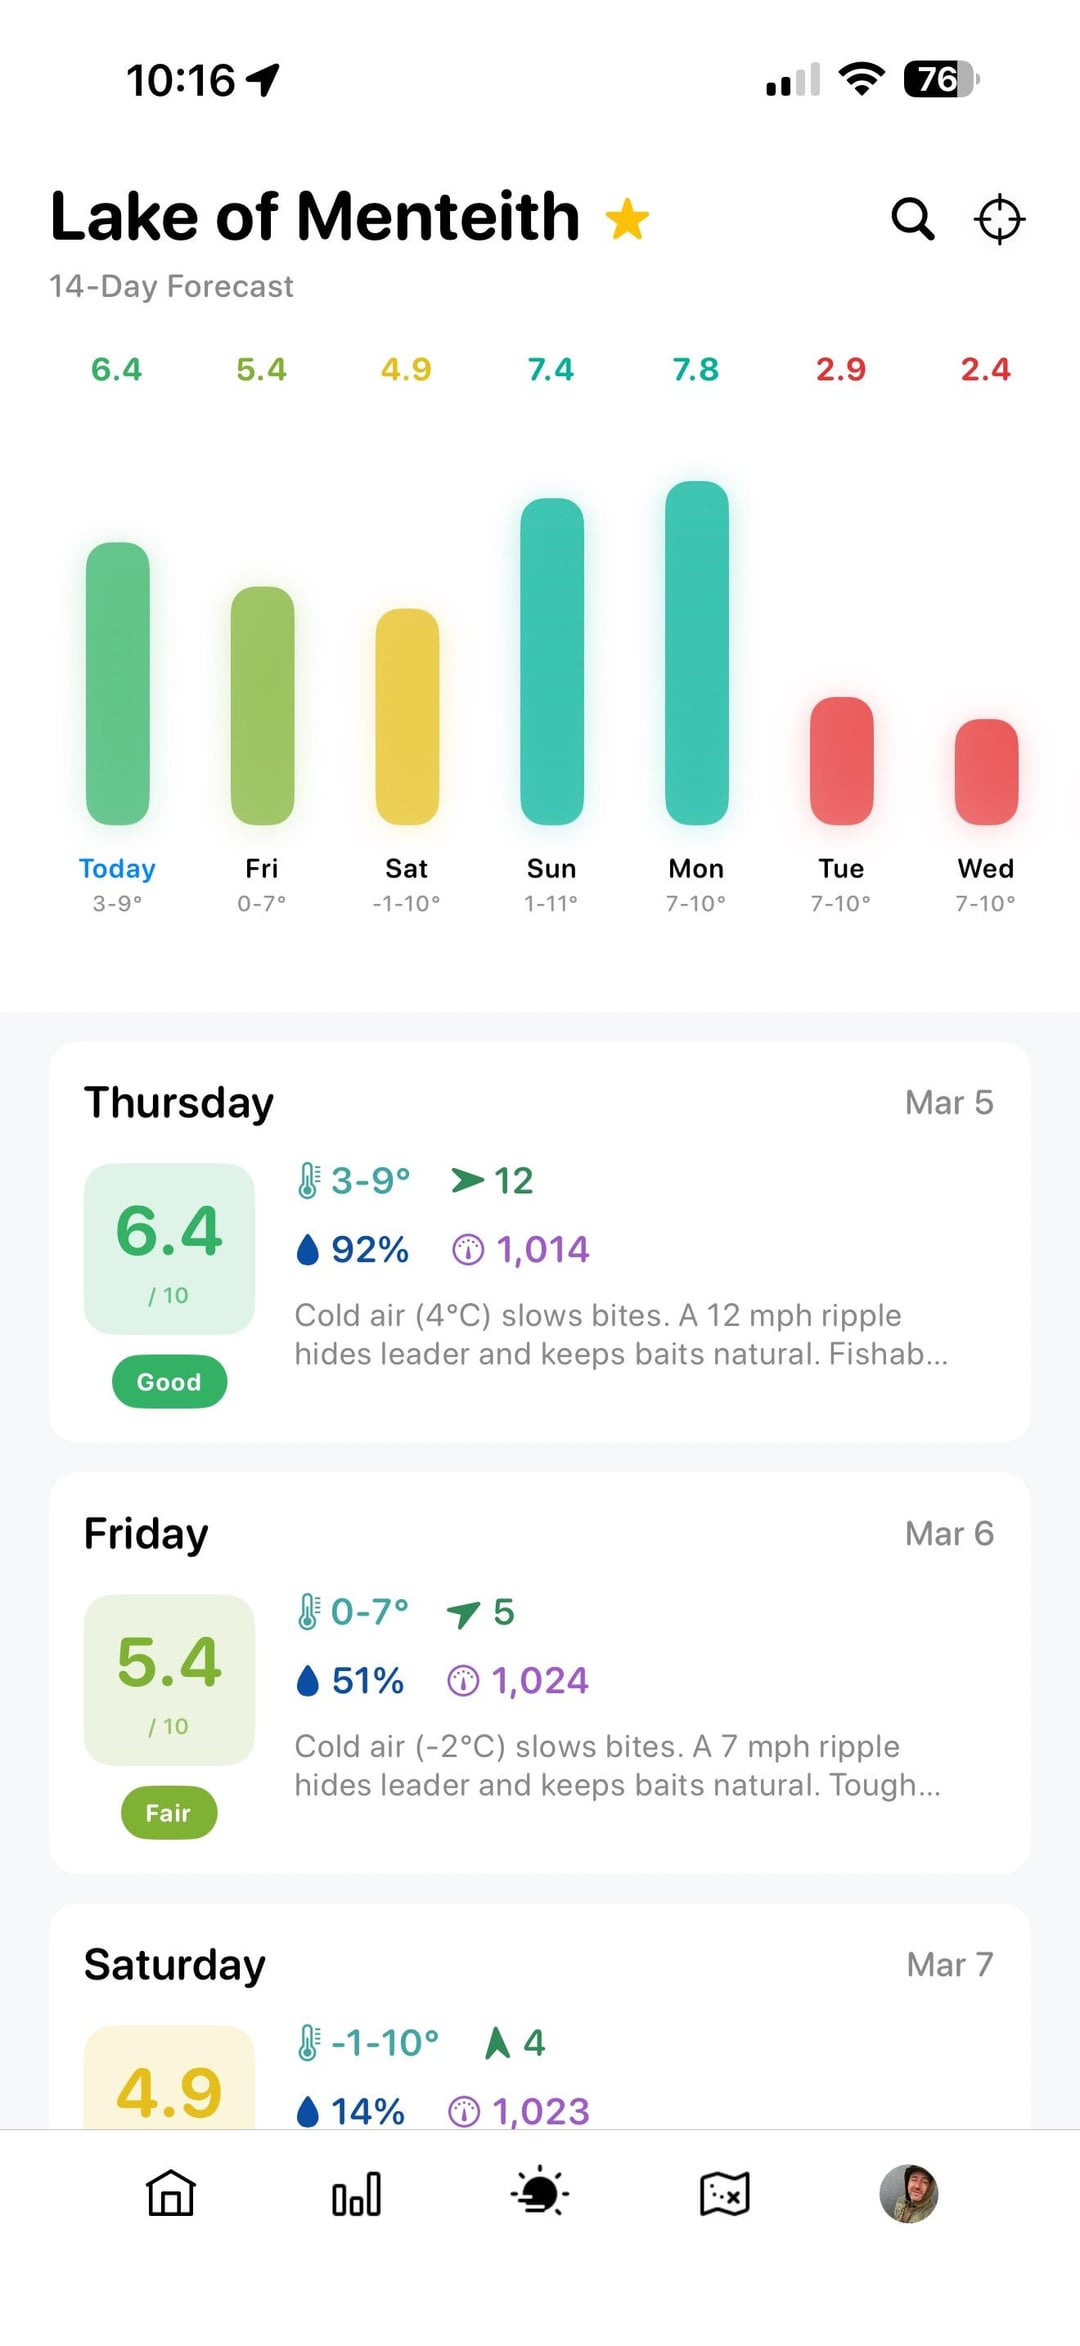
Task: Tap the Mon day label
Action: click(696, 868)
